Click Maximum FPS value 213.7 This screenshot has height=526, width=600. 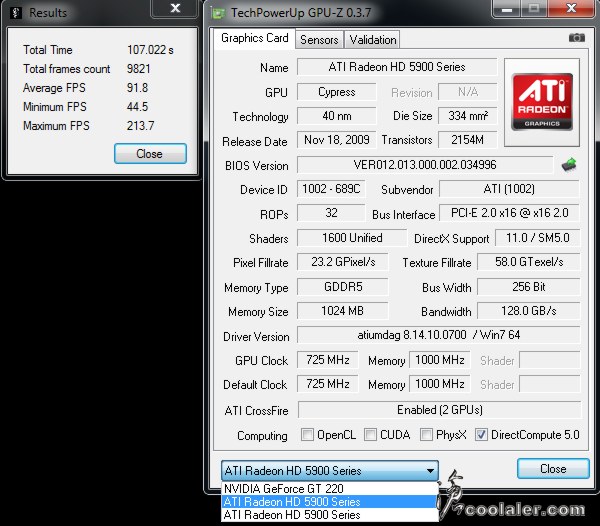[140, 125]
